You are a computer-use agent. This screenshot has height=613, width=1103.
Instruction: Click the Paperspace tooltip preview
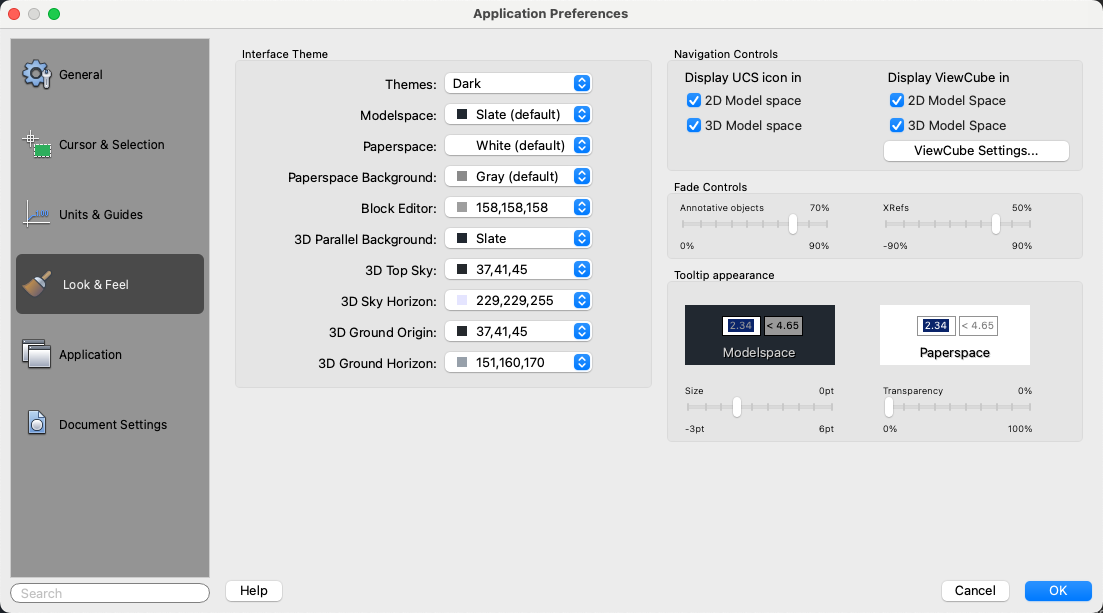tap(954, 335)
